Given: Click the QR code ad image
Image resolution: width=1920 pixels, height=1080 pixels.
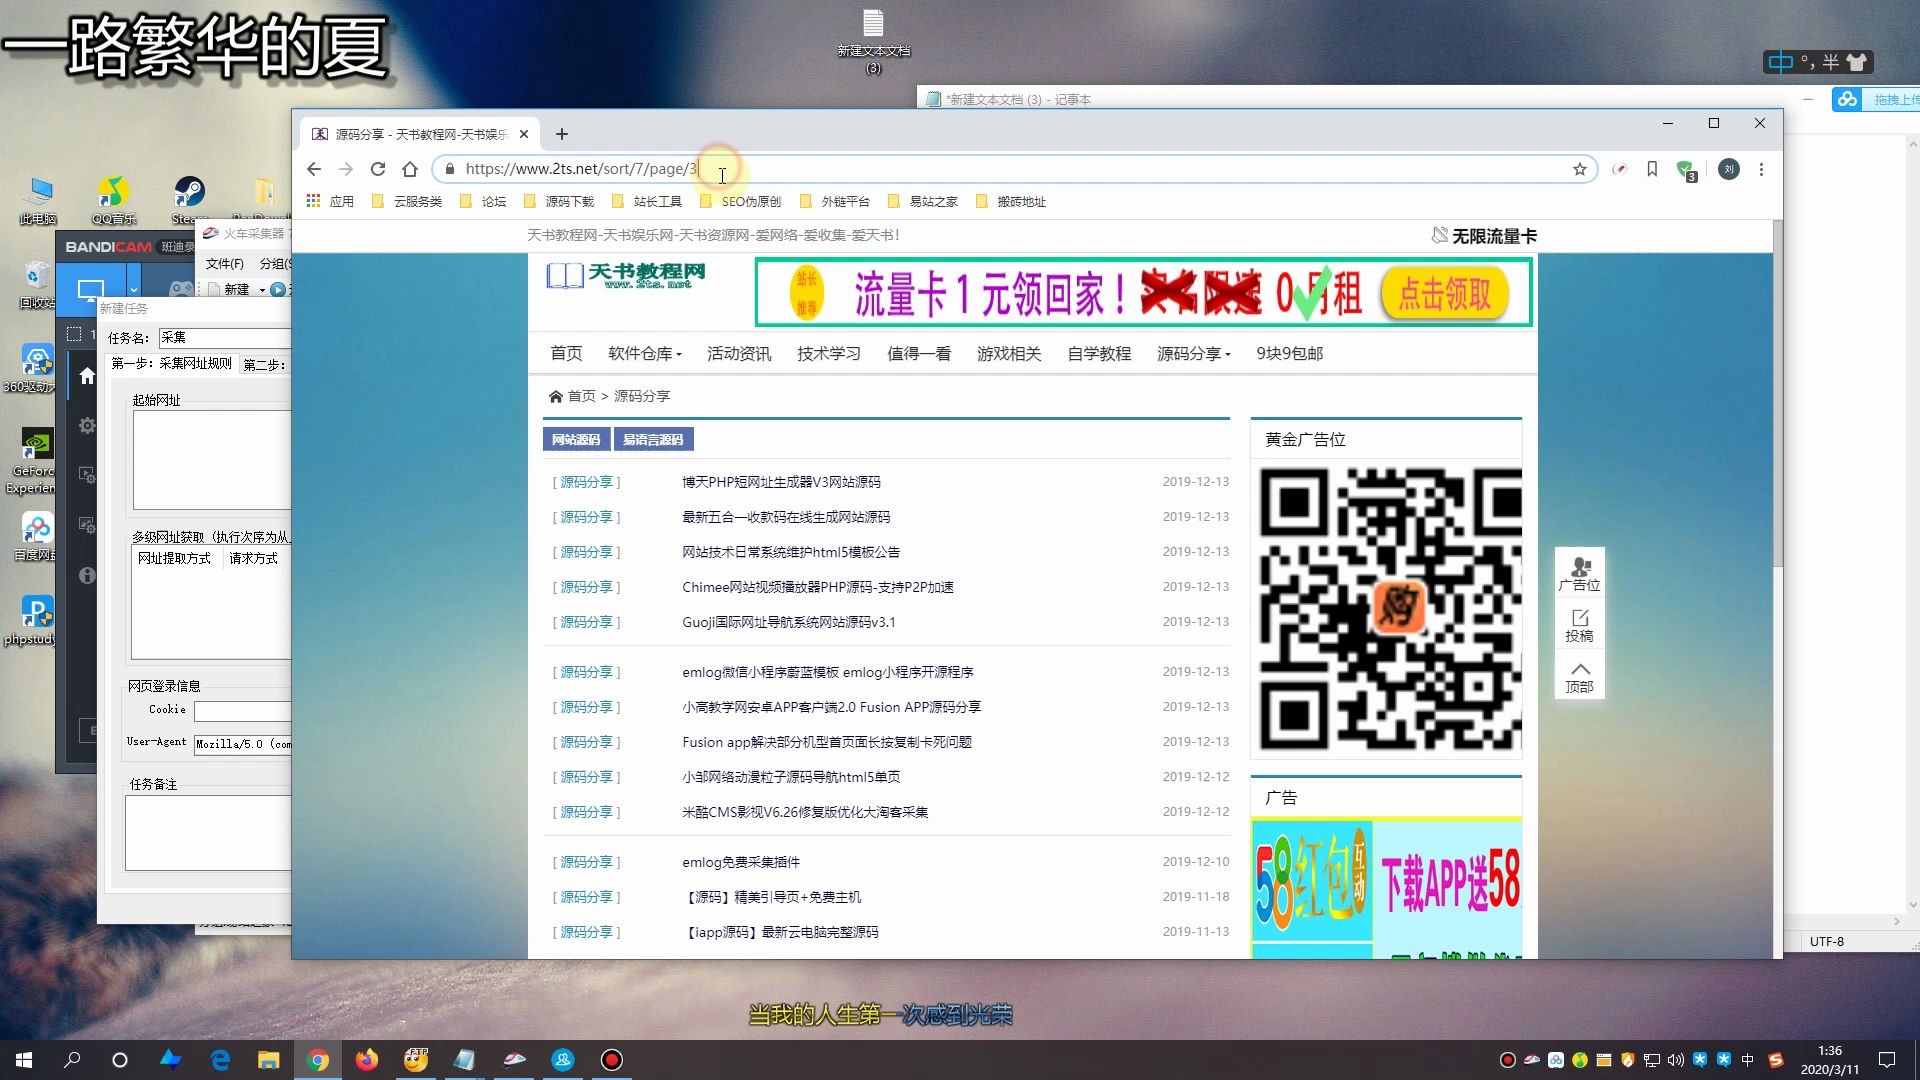Looking at the screenshot, I should pos(1391,609).
